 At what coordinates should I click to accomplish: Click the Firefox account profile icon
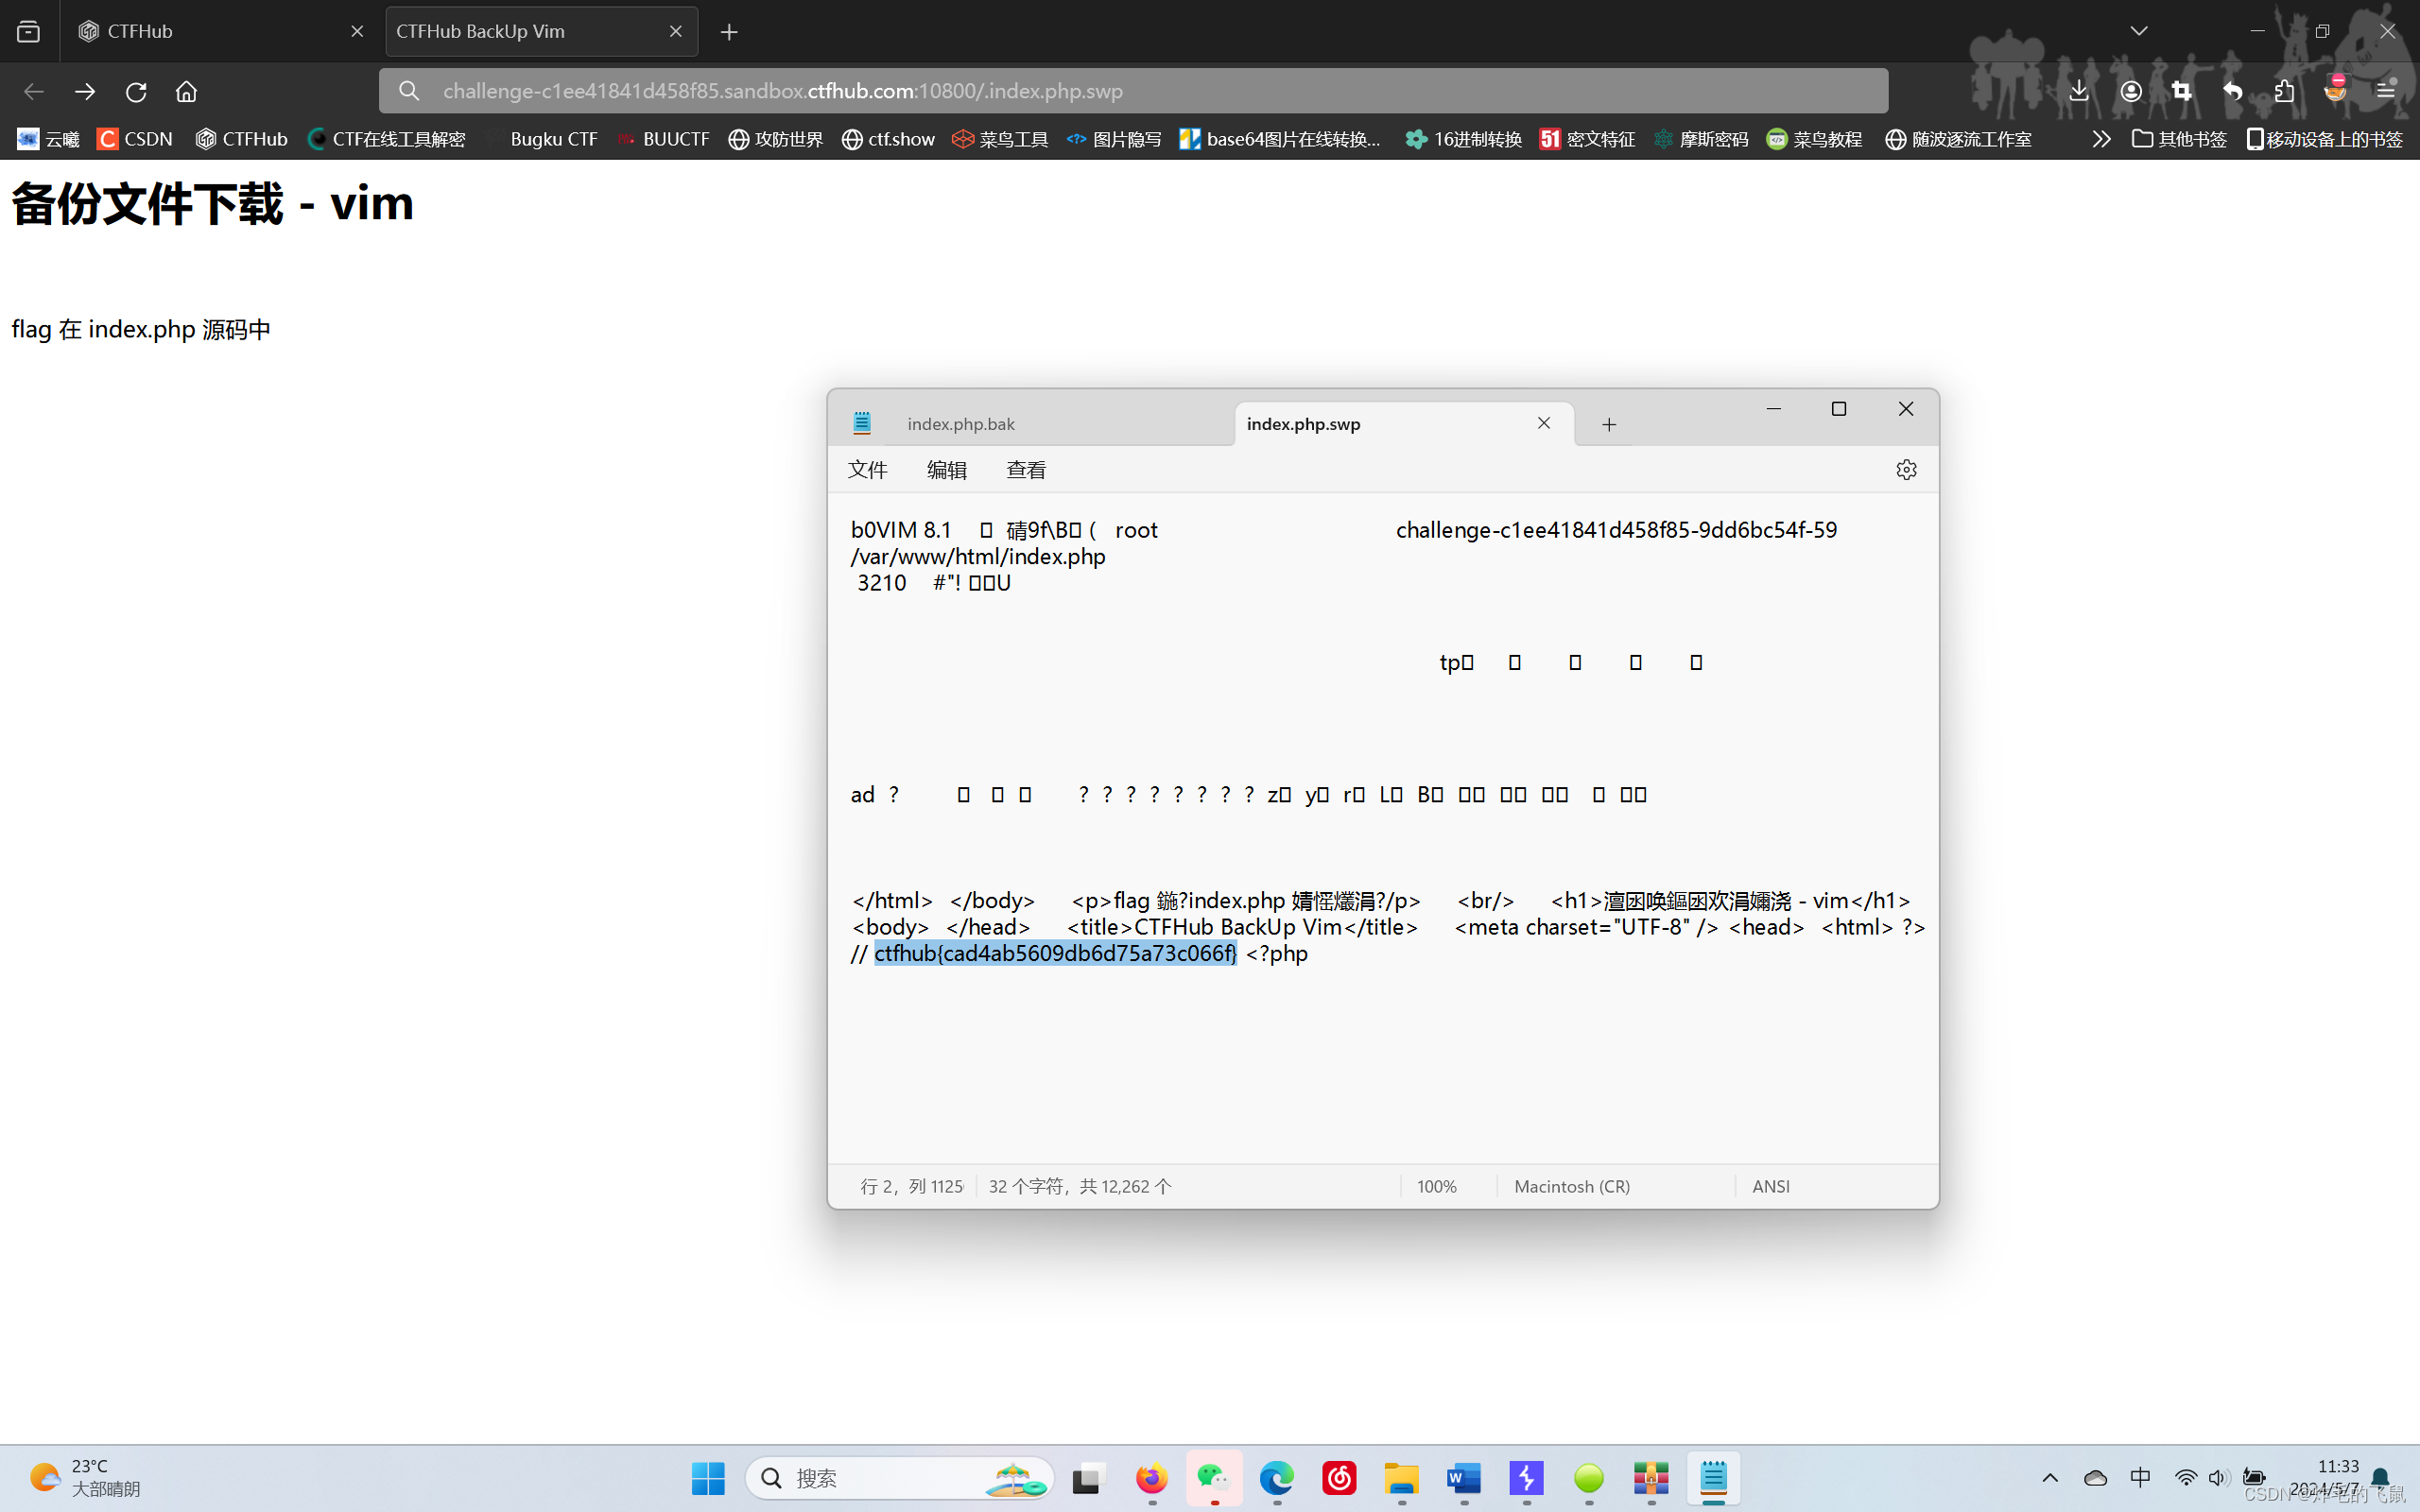pyautogui.click(x=2131, y=91)
